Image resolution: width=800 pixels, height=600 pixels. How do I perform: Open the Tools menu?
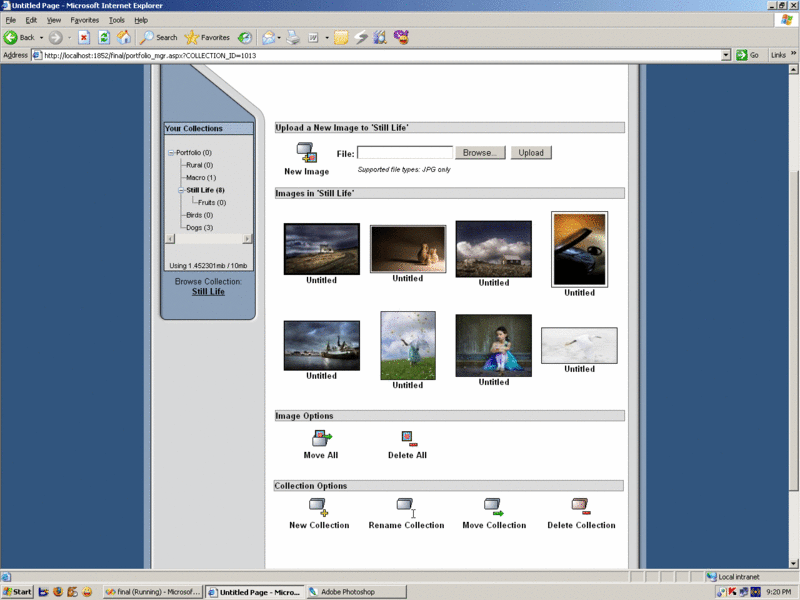pos(117,20)
